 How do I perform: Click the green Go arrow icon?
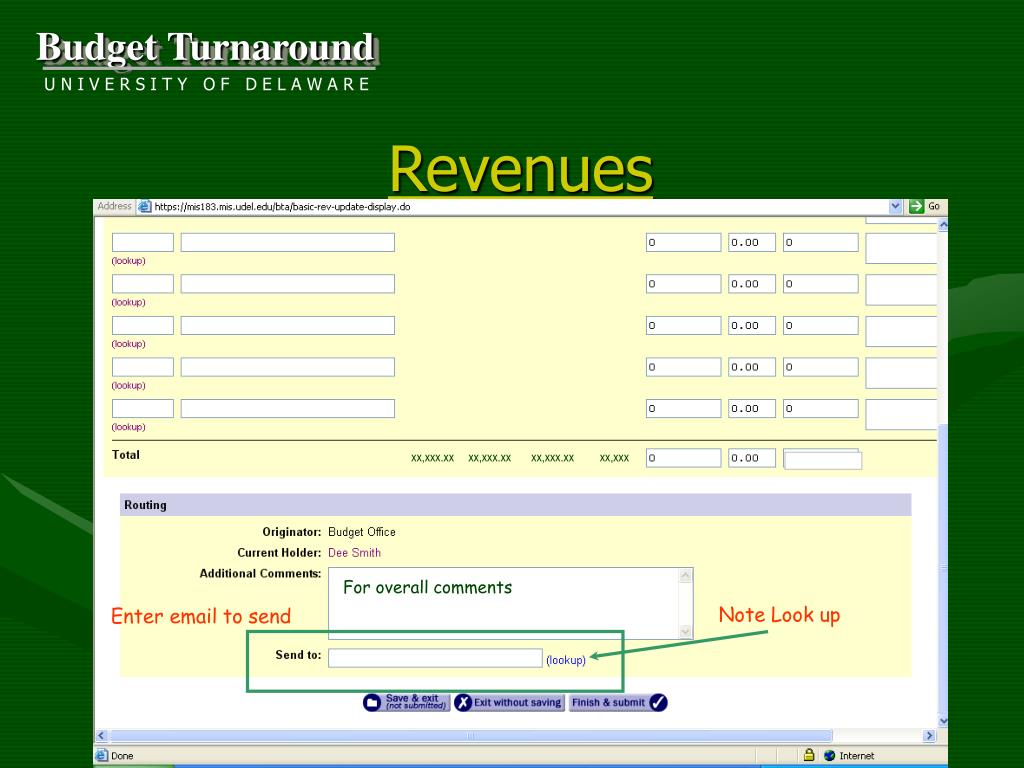pos(916,206)
